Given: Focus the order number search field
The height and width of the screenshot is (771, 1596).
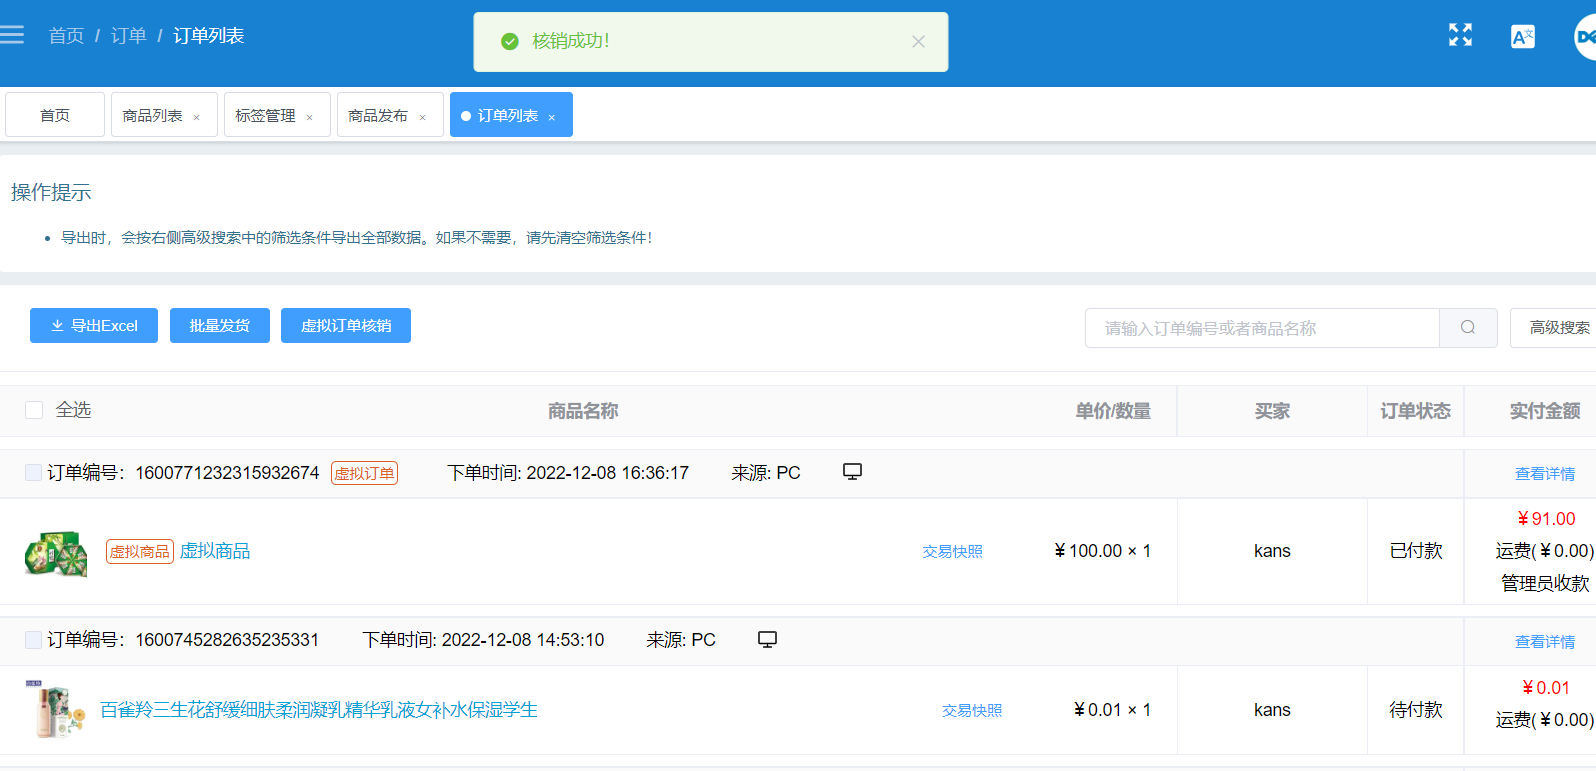Looking at the screenshot, I should [x=1262, y=327].
